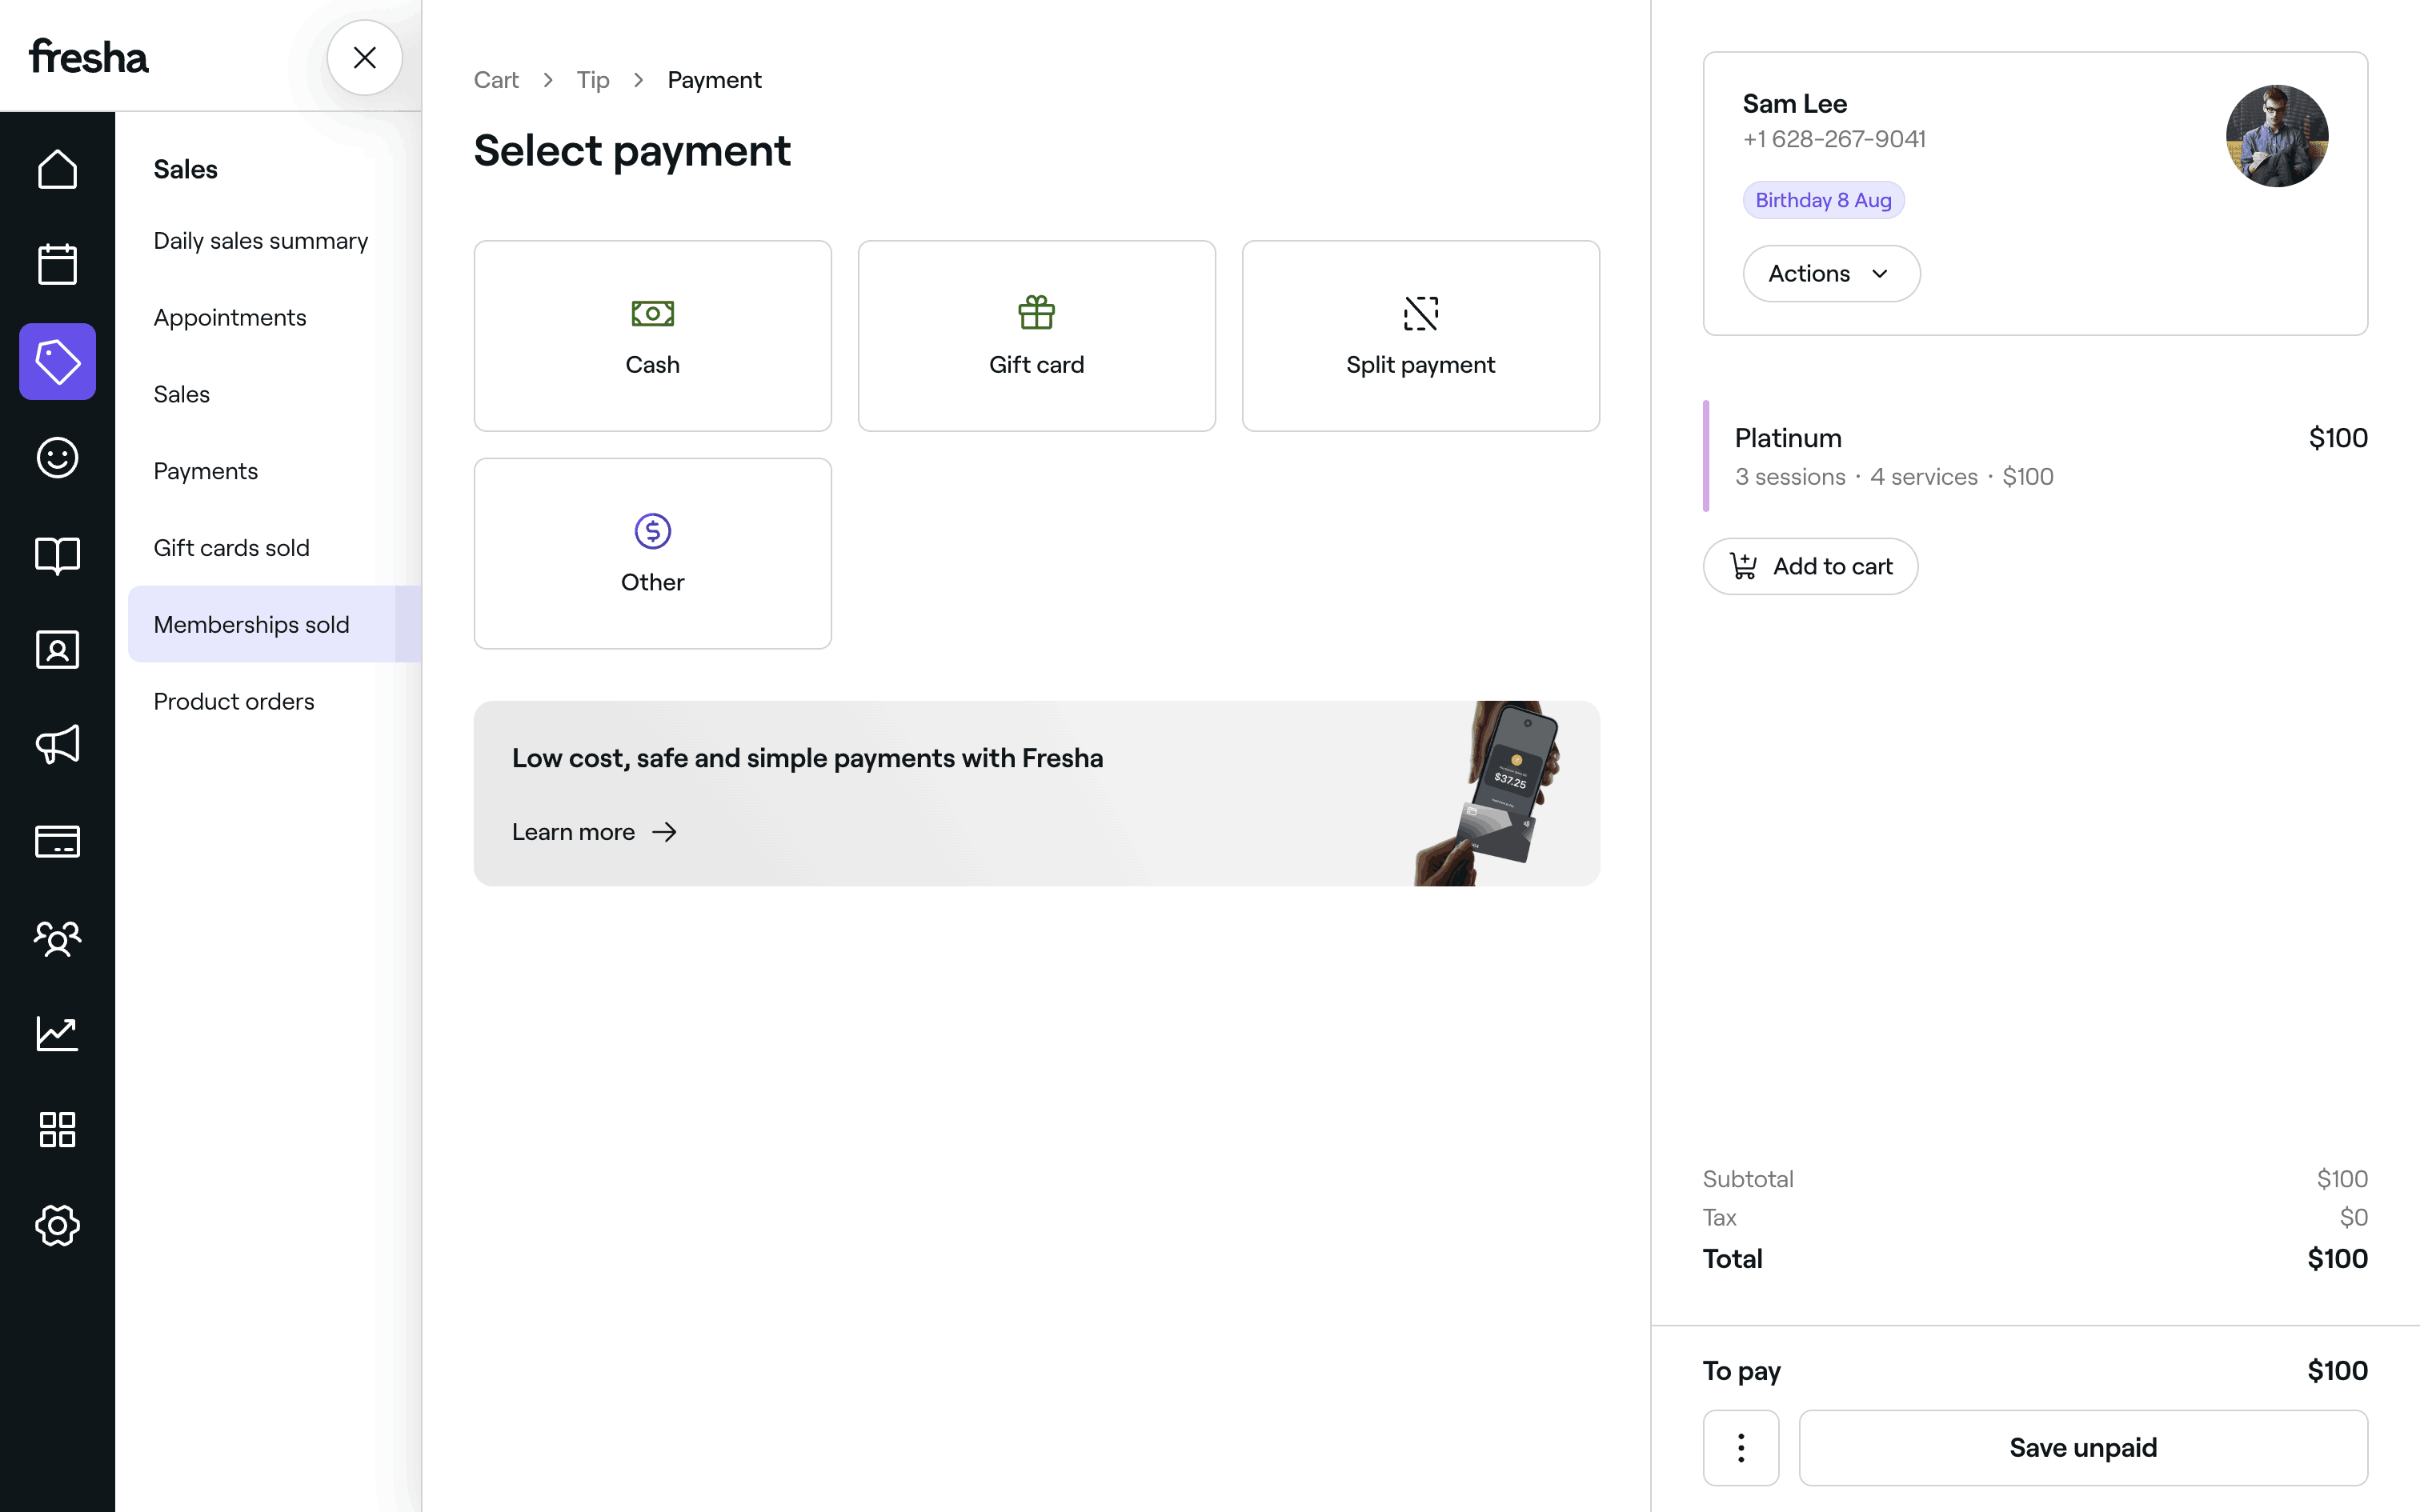The image size is (2420, 1512).
Task: Select Split payment option
Action: (1420, 336)
